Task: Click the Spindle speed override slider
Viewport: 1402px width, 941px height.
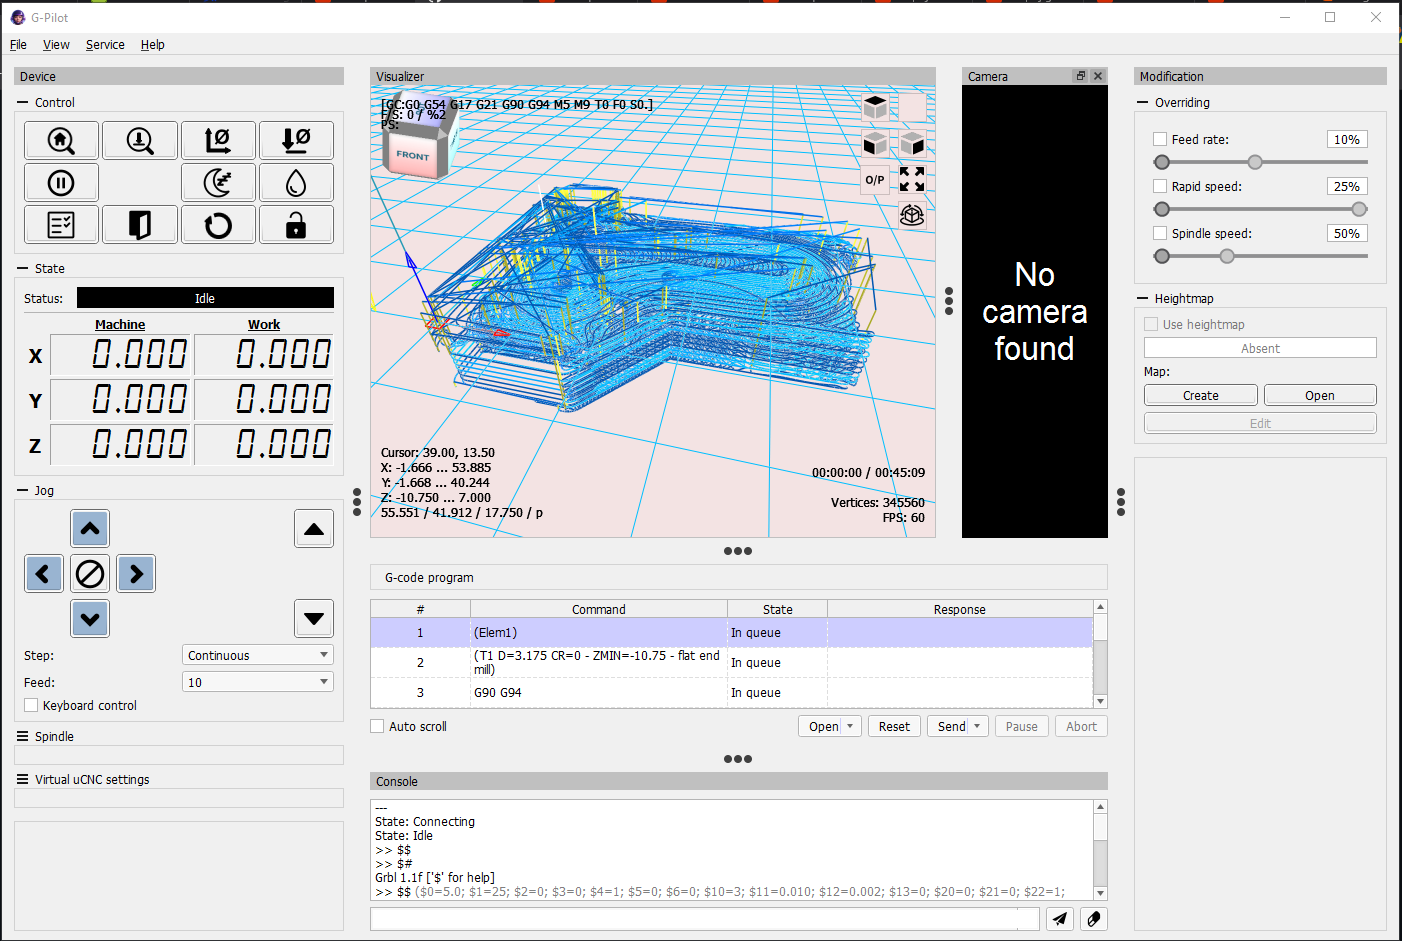Action: click(x=1227, y=257)
